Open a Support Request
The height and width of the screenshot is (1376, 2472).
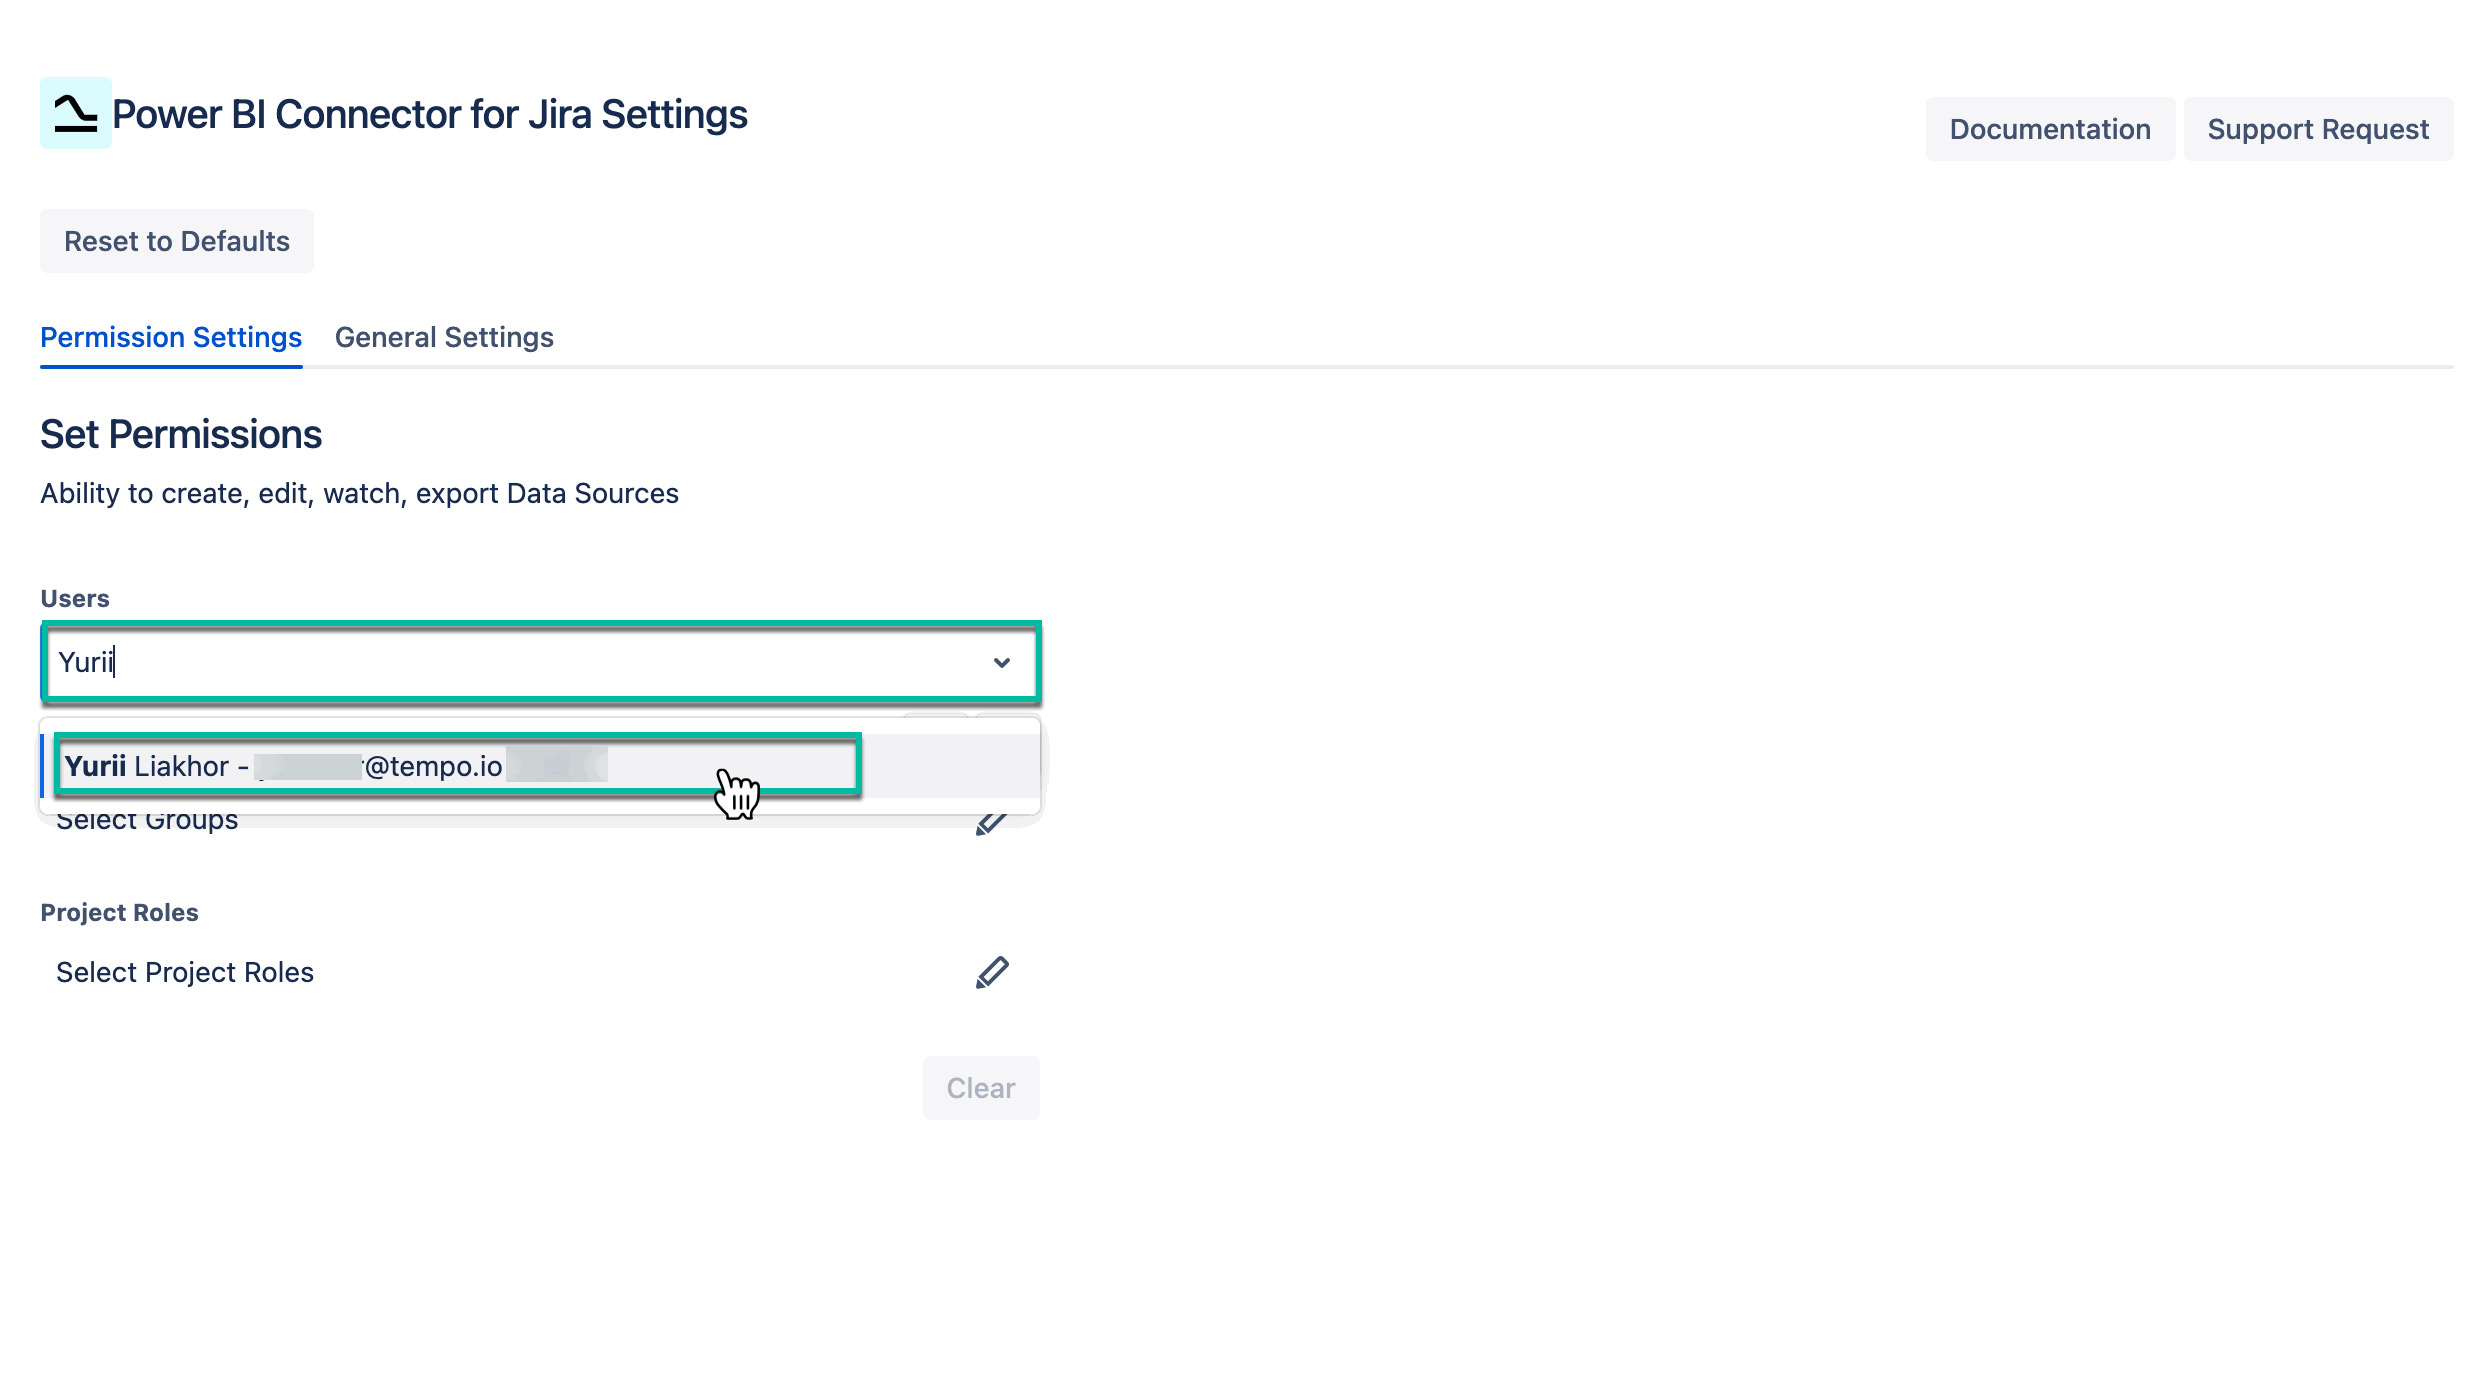pyautogui.click(x=2317, y=129)
